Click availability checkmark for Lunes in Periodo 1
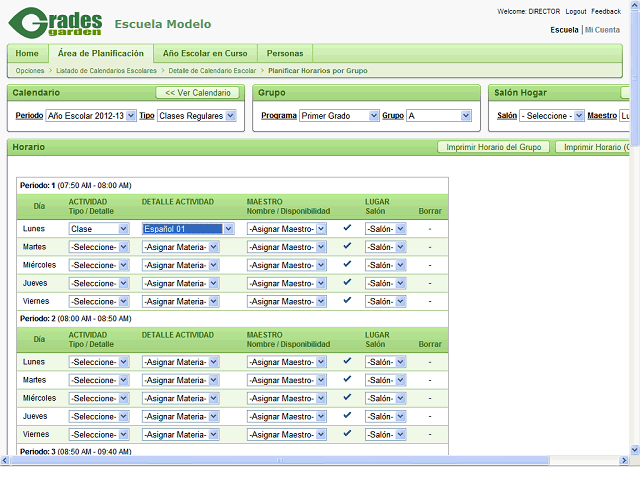Image resolution: width=640 pixels, height=480 pixels. click(x=347, y=228)
